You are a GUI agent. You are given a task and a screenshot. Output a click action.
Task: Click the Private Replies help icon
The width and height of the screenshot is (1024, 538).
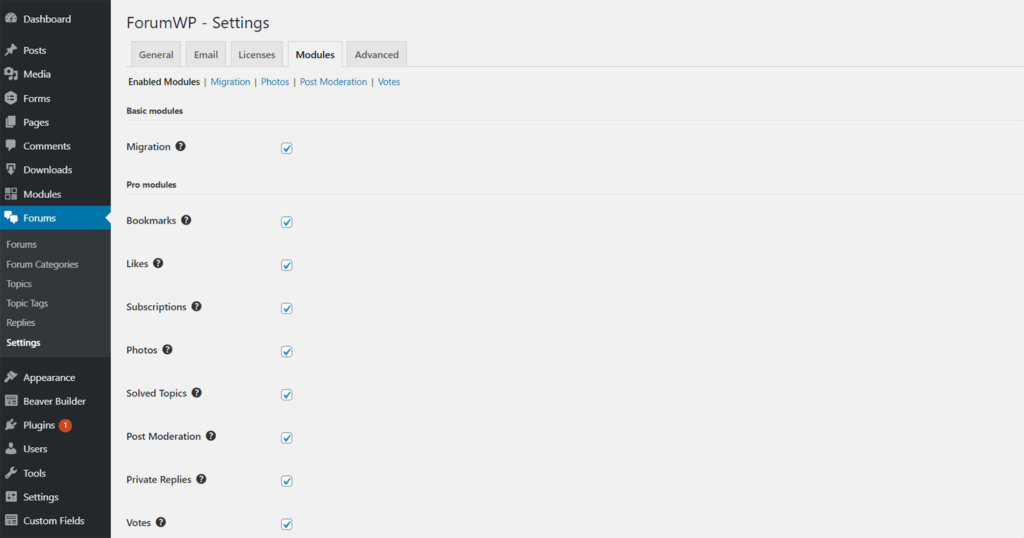(x=201, y=479)
